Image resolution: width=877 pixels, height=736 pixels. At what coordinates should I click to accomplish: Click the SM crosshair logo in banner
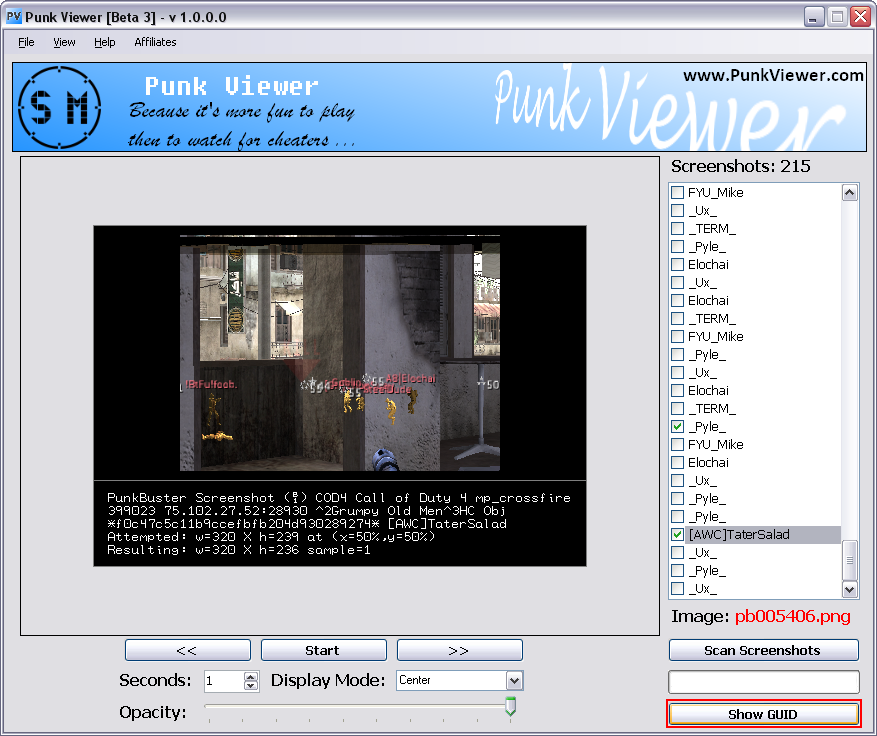pos(59,107)
